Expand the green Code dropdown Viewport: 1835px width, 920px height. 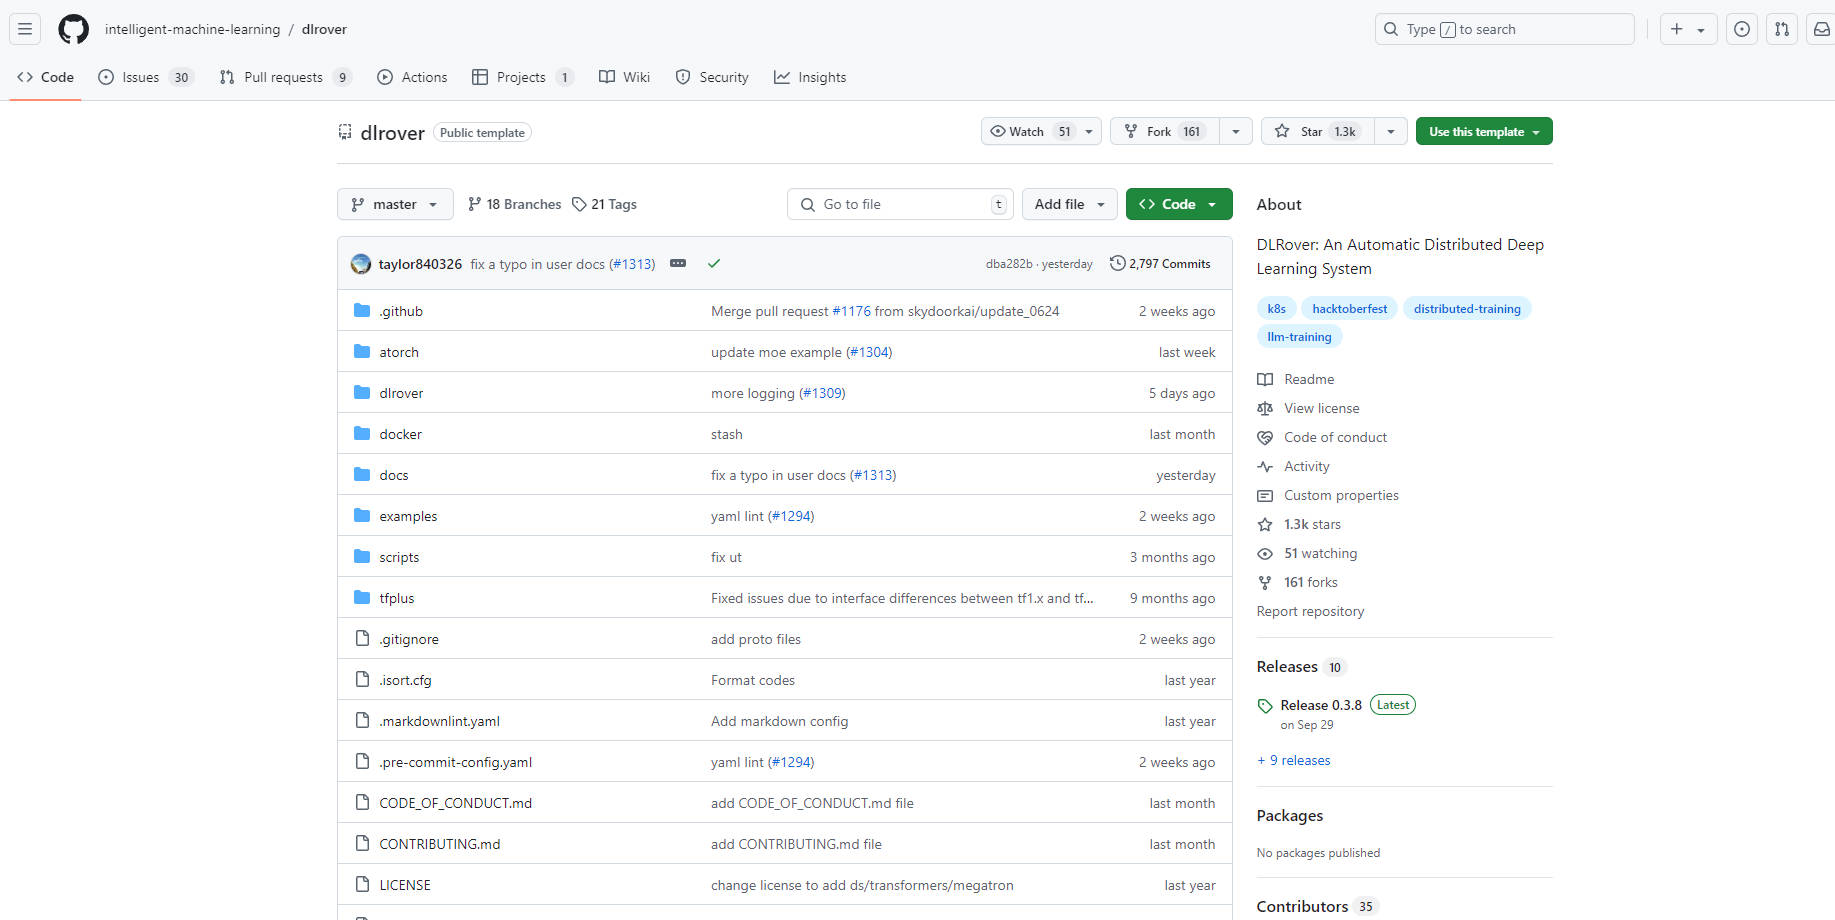click(1178, 204)
